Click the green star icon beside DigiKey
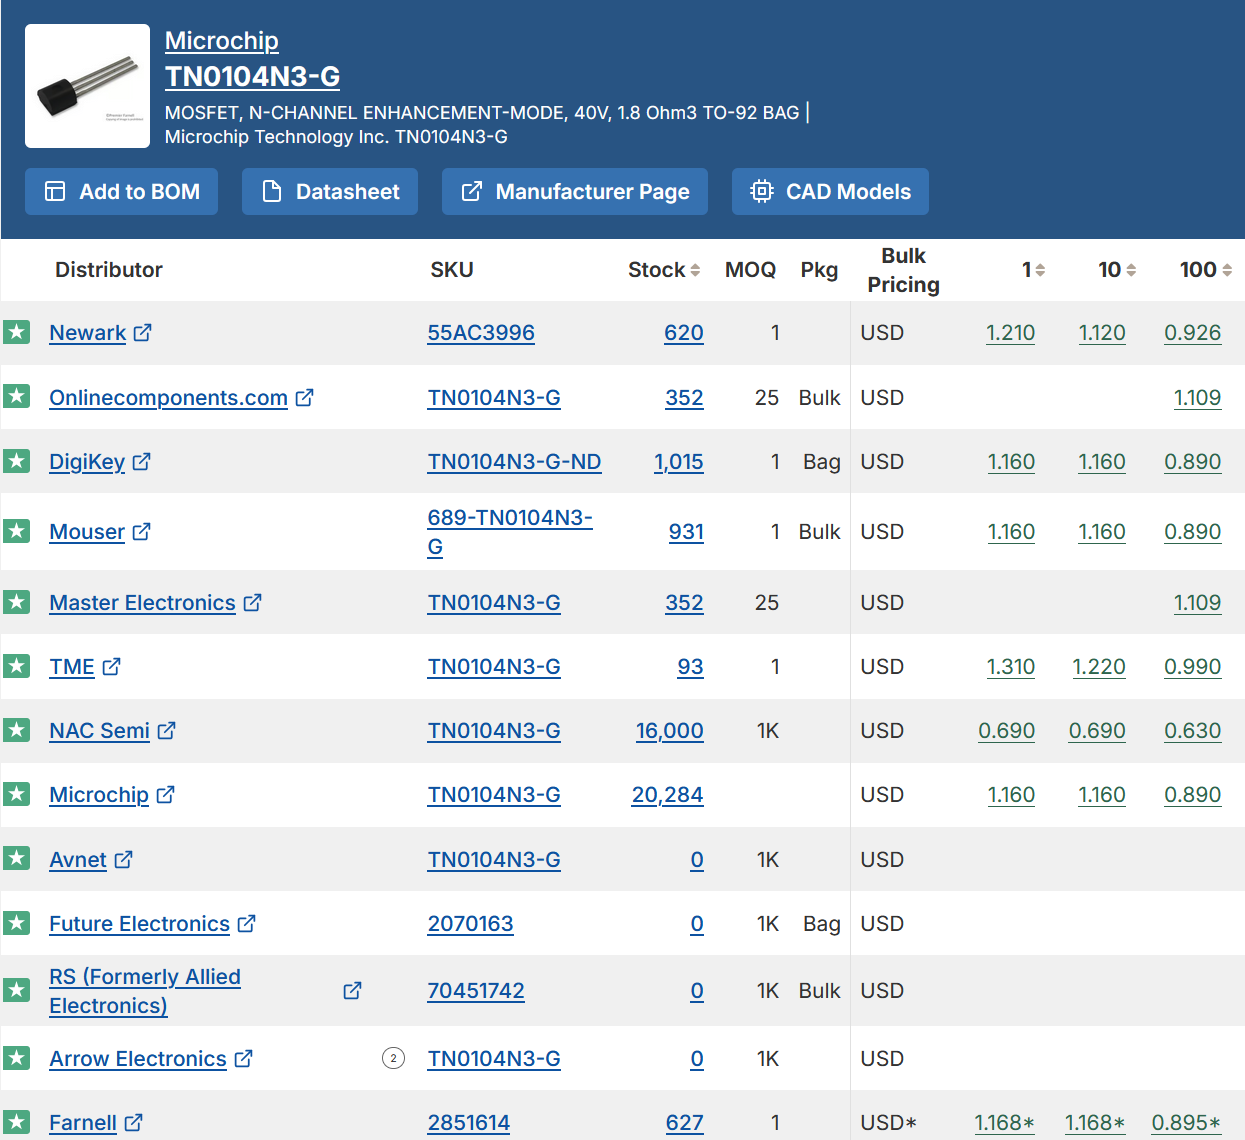The image size is (1245, 1140). 16,460
